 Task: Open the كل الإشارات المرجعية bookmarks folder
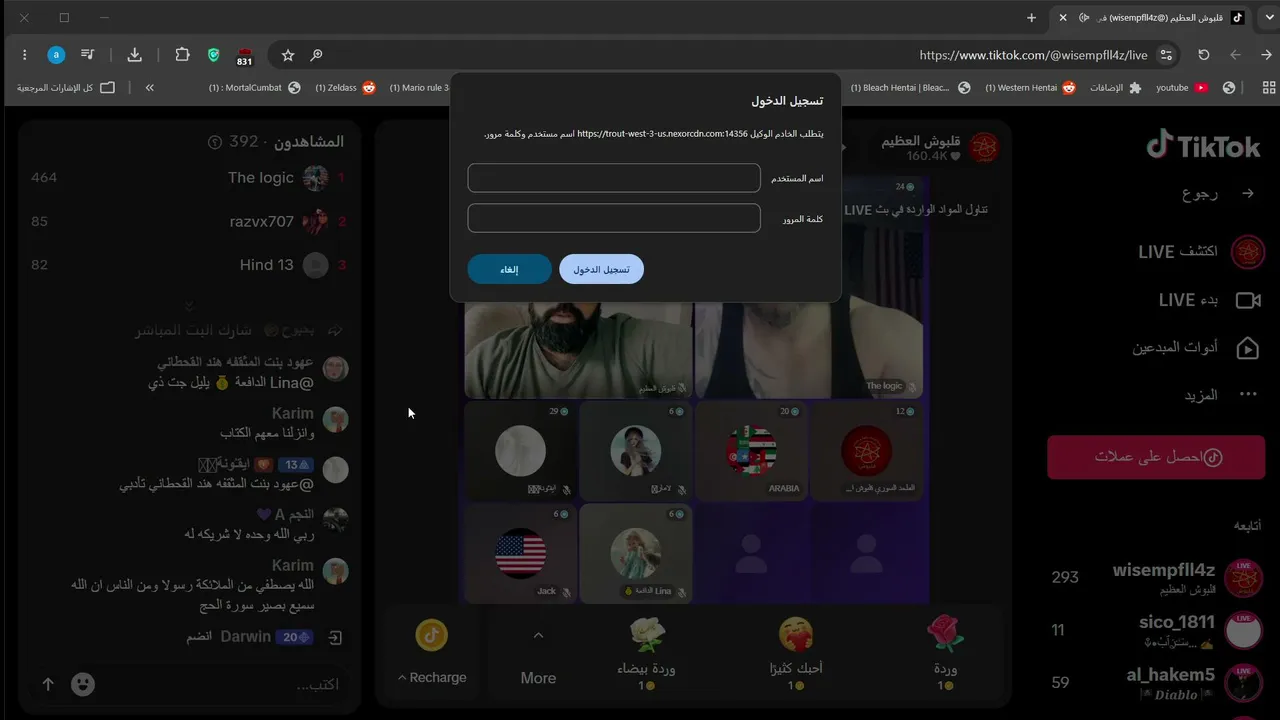[x=66, y=87]
